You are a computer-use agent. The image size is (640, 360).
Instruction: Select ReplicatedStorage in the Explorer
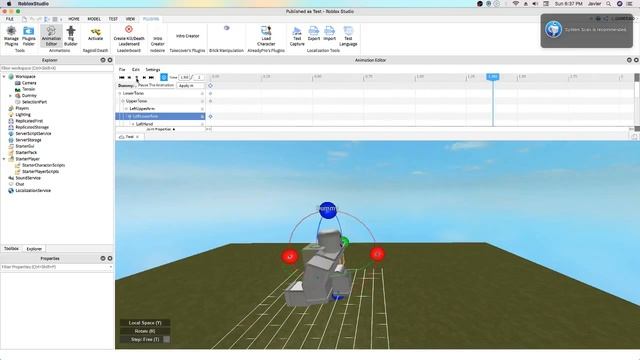point(32,127)
